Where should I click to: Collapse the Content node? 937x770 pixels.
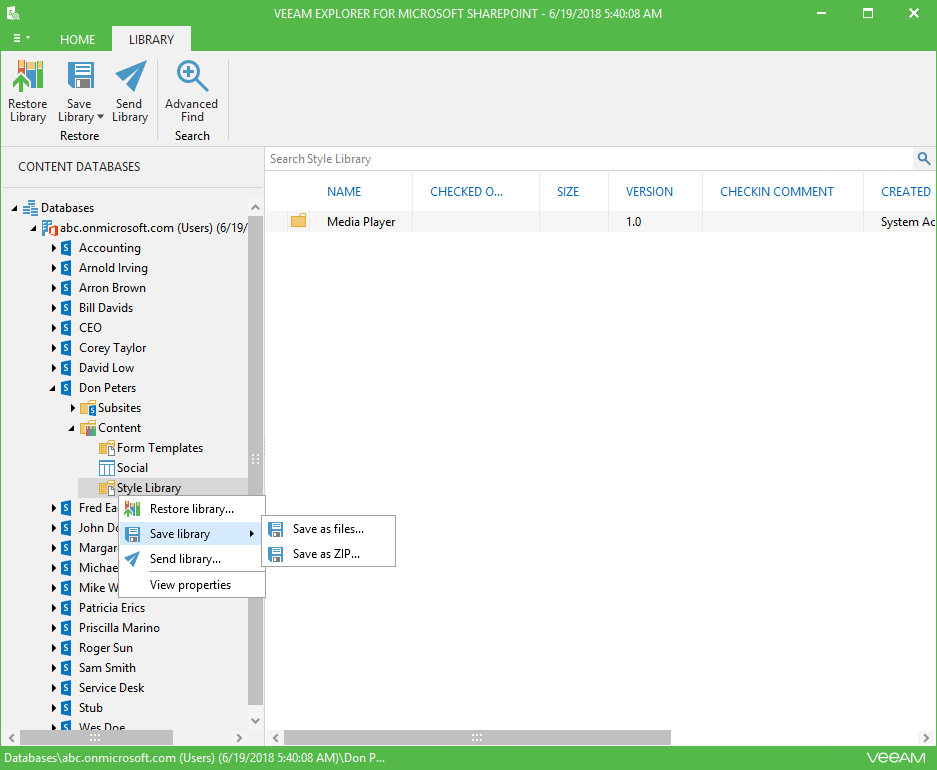click(x=72, y=428)
